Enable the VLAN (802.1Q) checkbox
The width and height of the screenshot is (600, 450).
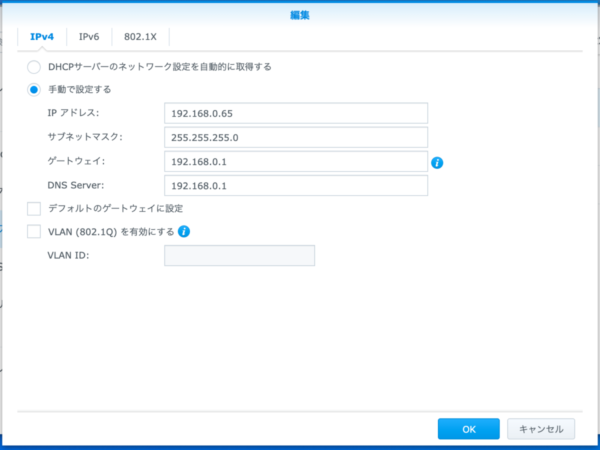34,232
